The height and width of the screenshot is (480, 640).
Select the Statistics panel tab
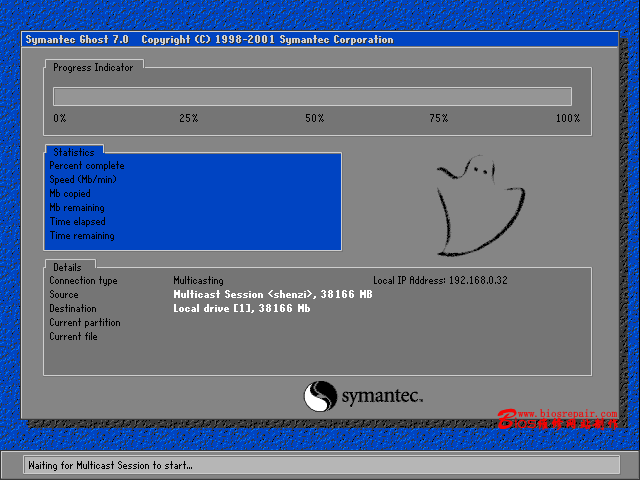point(74,152)
